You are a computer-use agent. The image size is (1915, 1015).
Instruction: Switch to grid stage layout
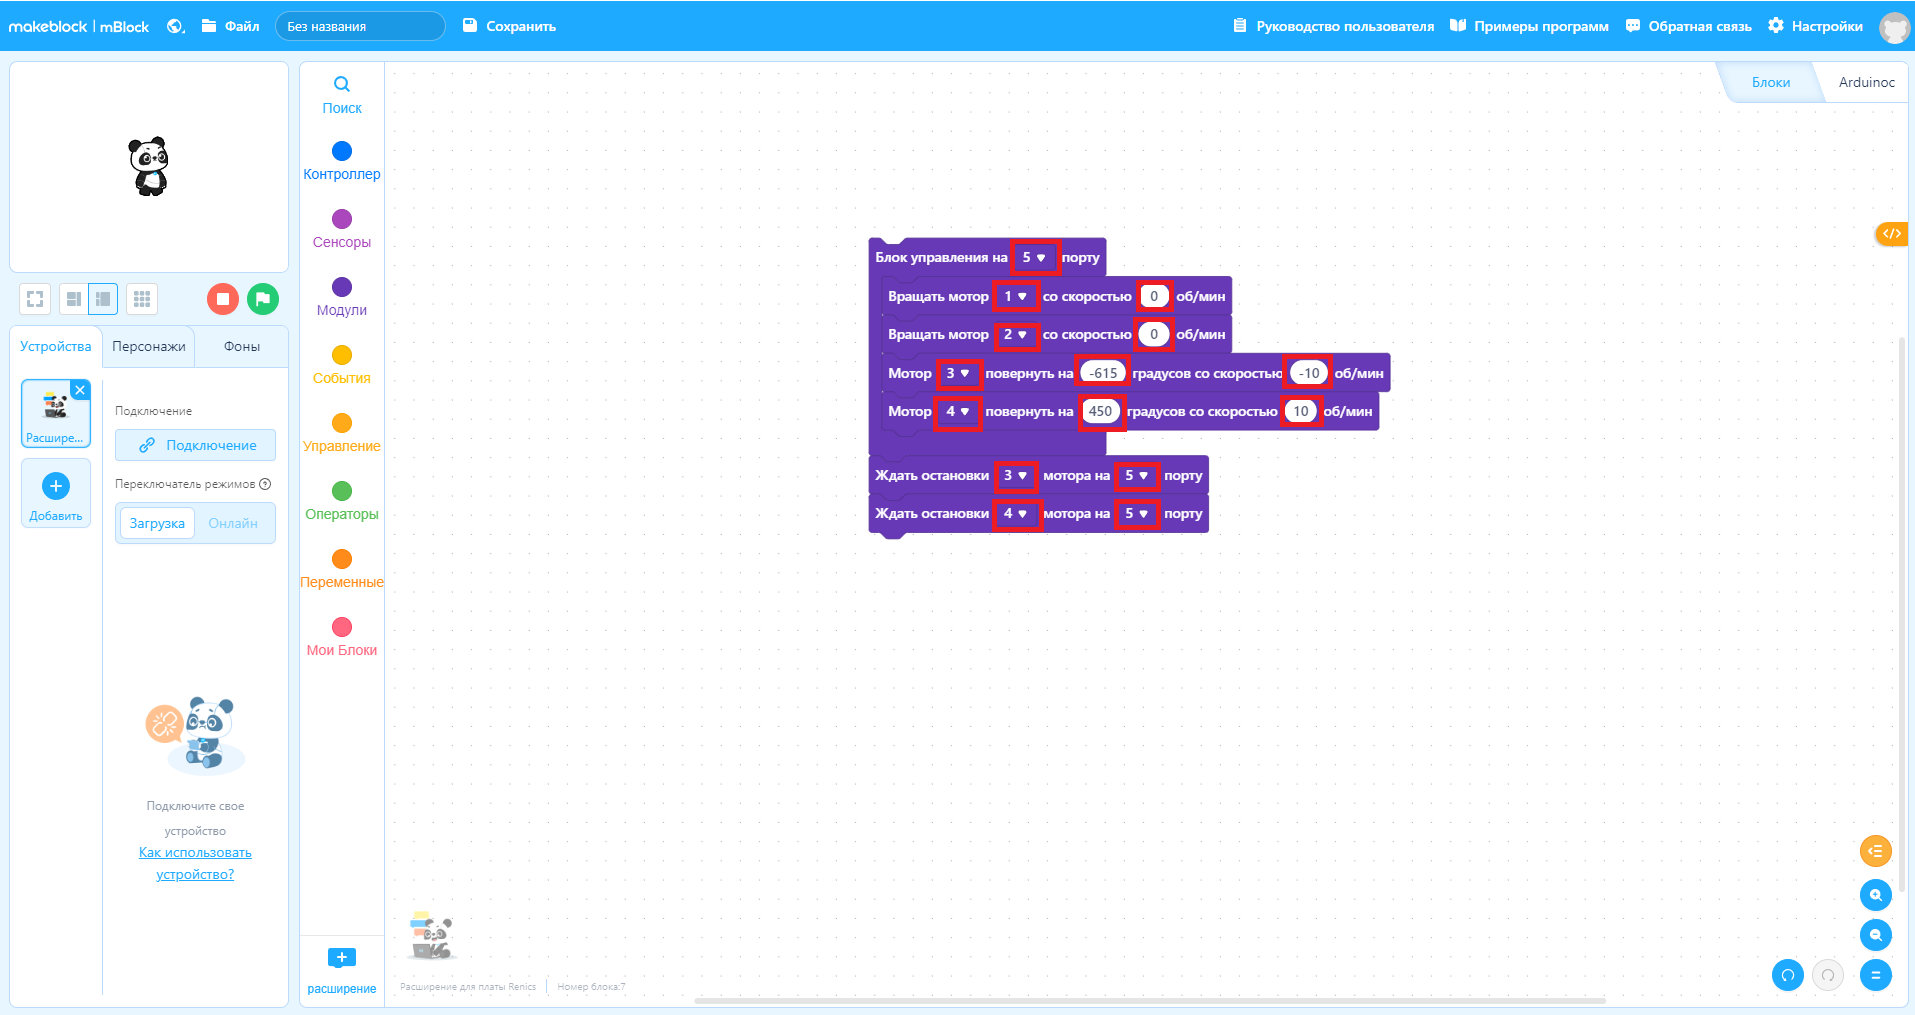coord(142,299)
